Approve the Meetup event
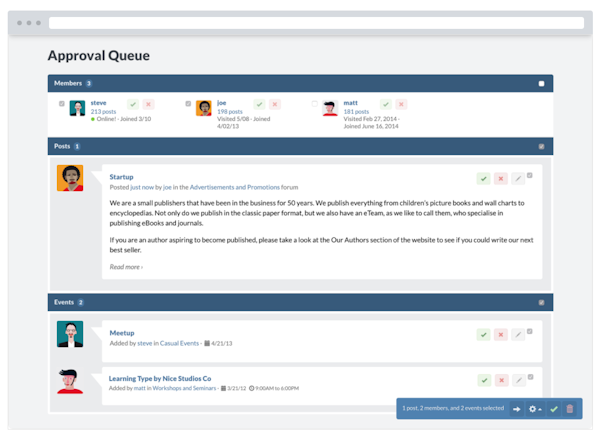The height and width of the screenshot is (432, 600). click(484, 335)
